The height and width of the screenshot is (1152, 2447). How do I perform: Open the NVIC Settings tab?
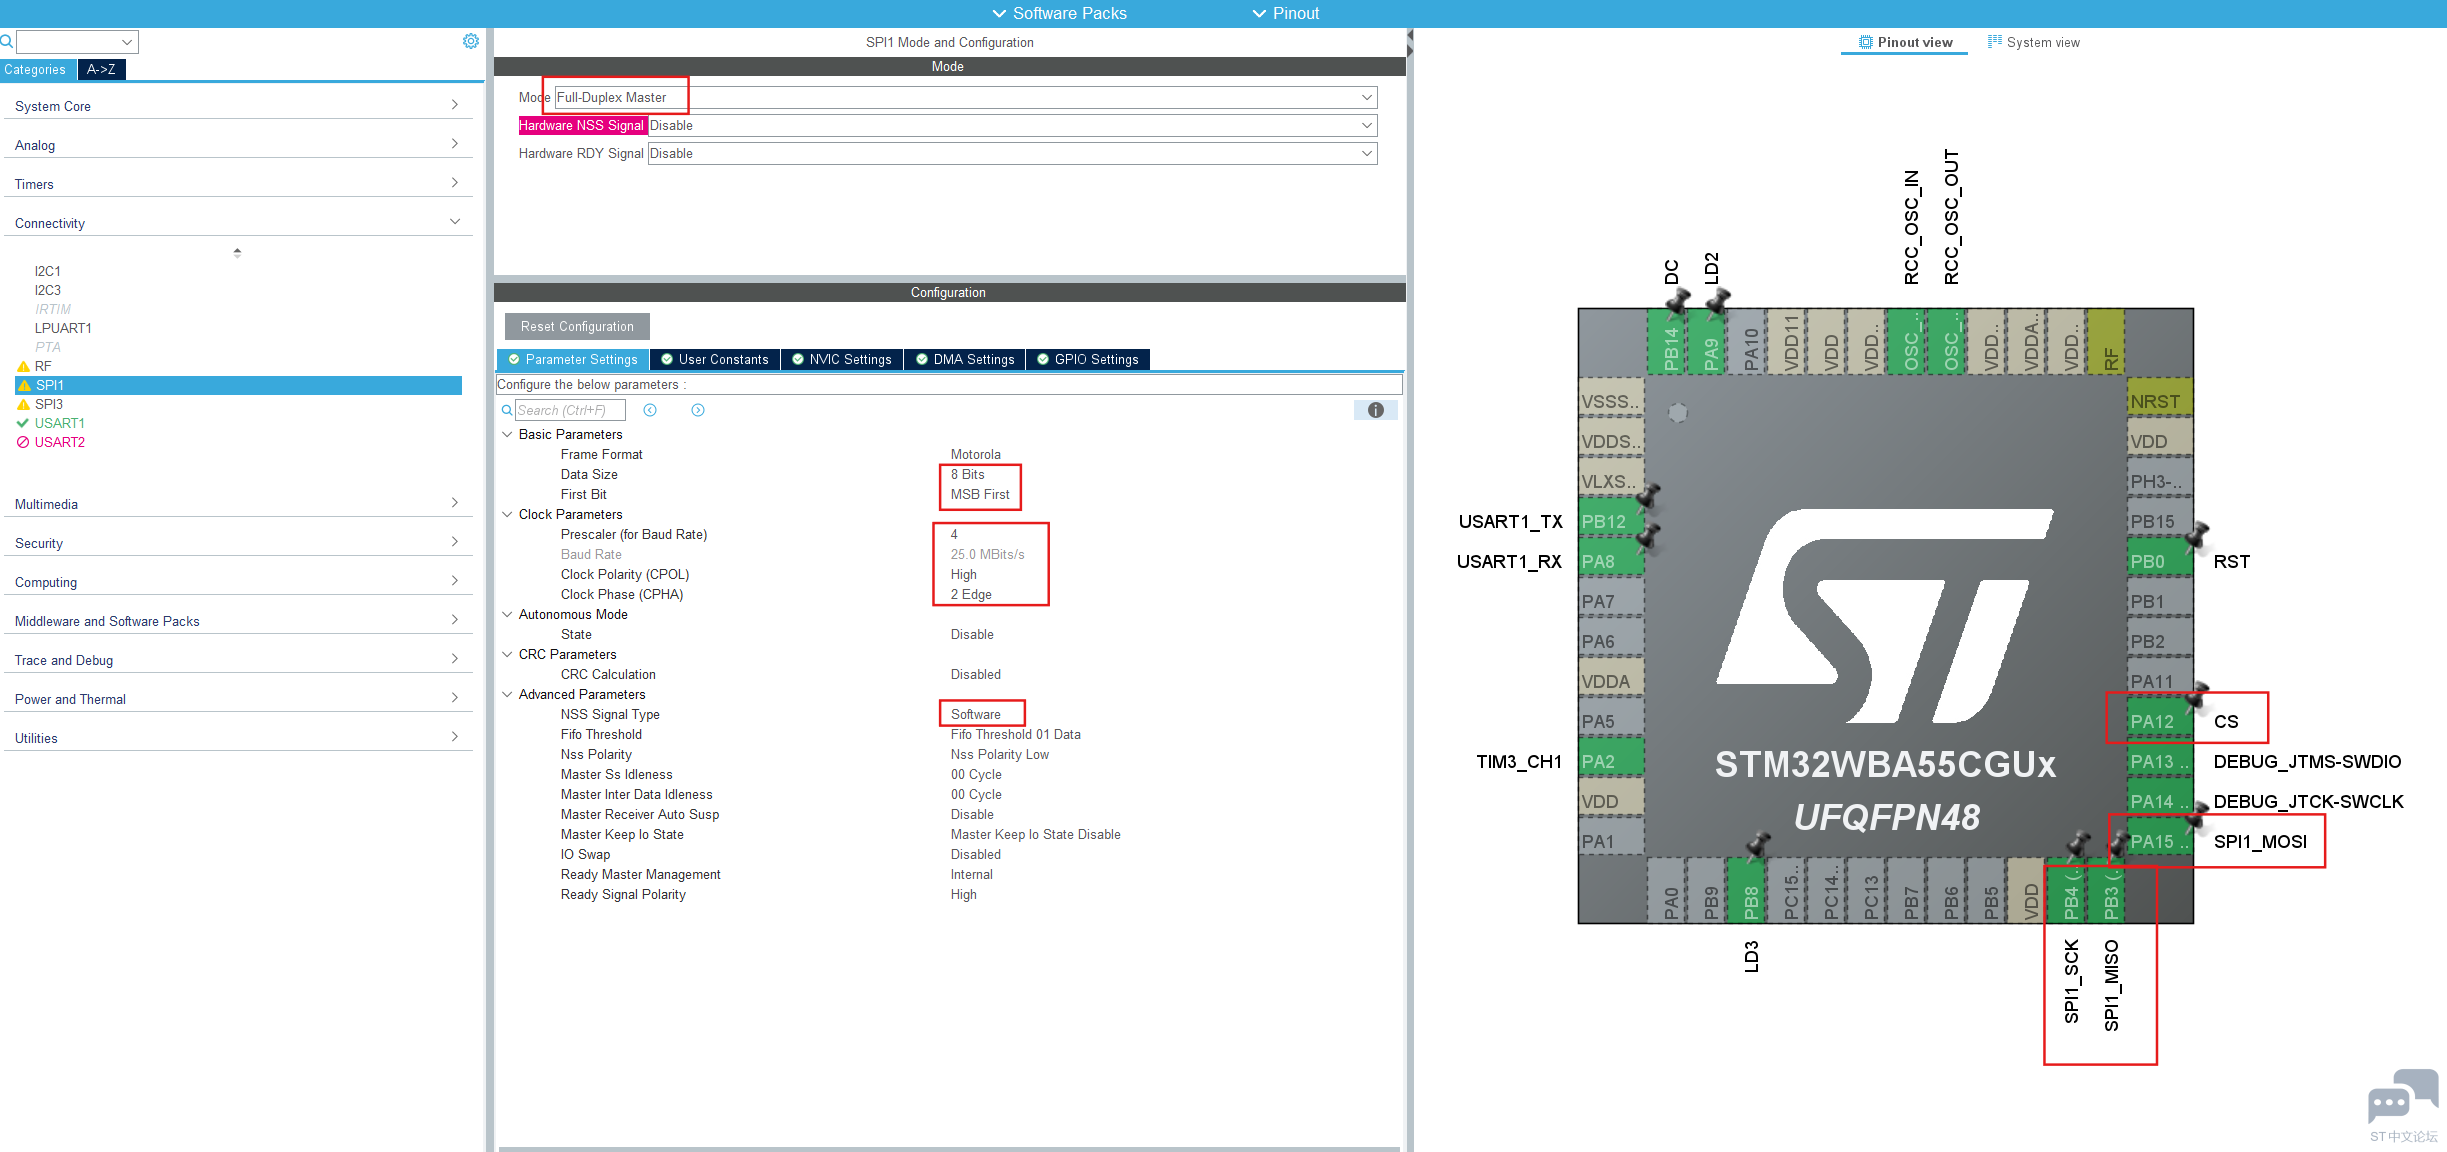pyautogui.click(x=842, y=359)
